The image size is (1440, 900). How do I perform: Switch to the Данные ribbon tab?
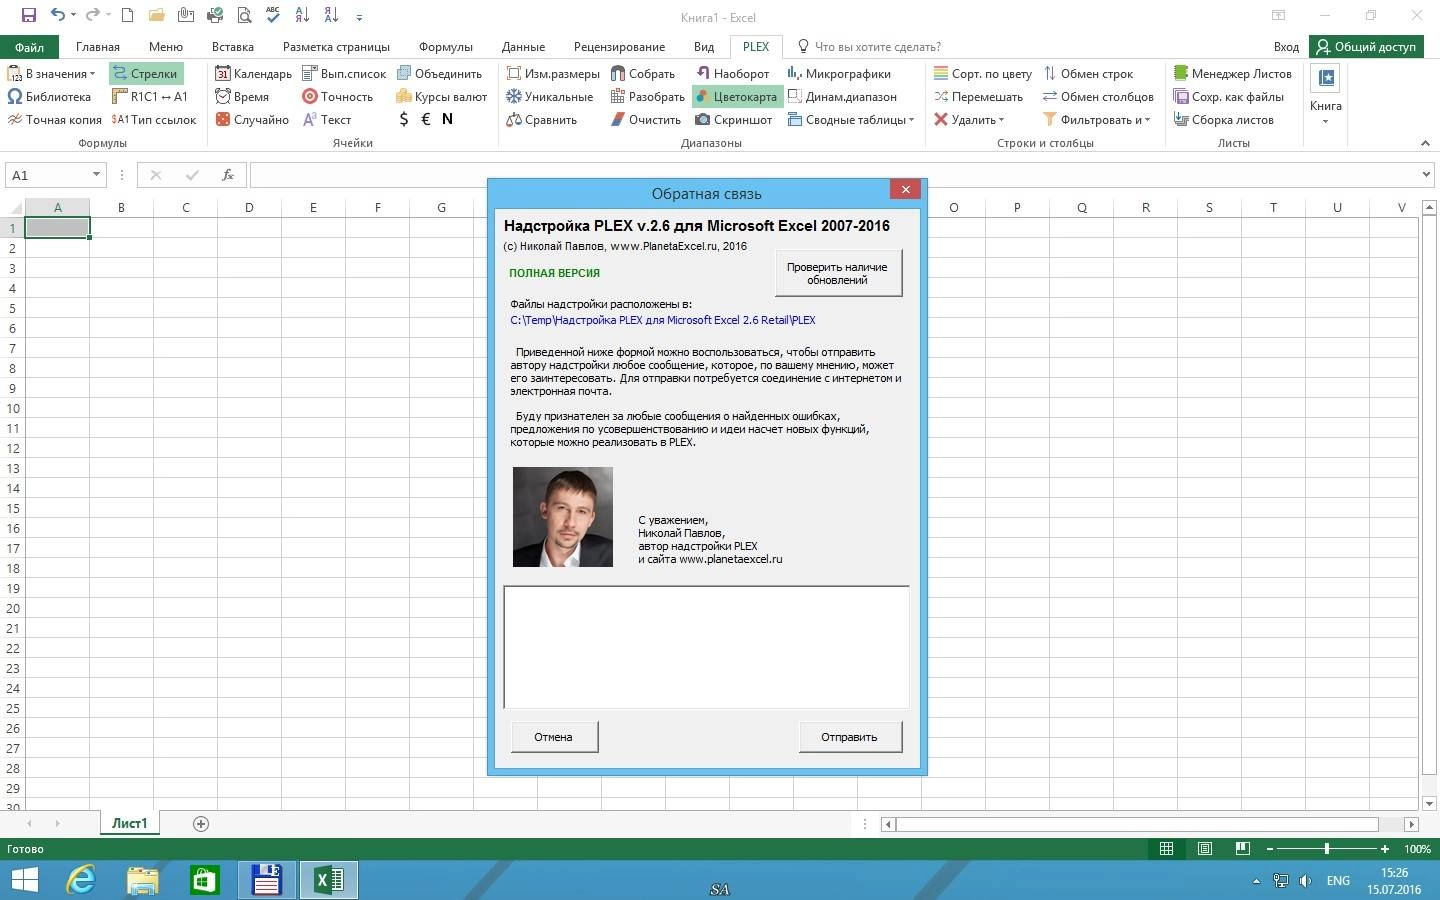click(524, 47)
